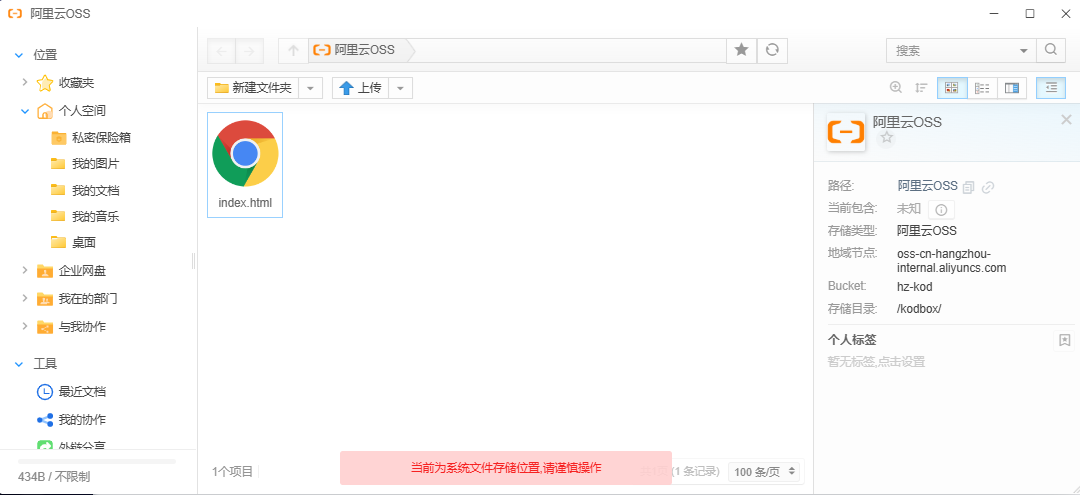1080x495 pixels.
Task: Click the /kodbox/ storage directory value
Action: coord(919,308)
